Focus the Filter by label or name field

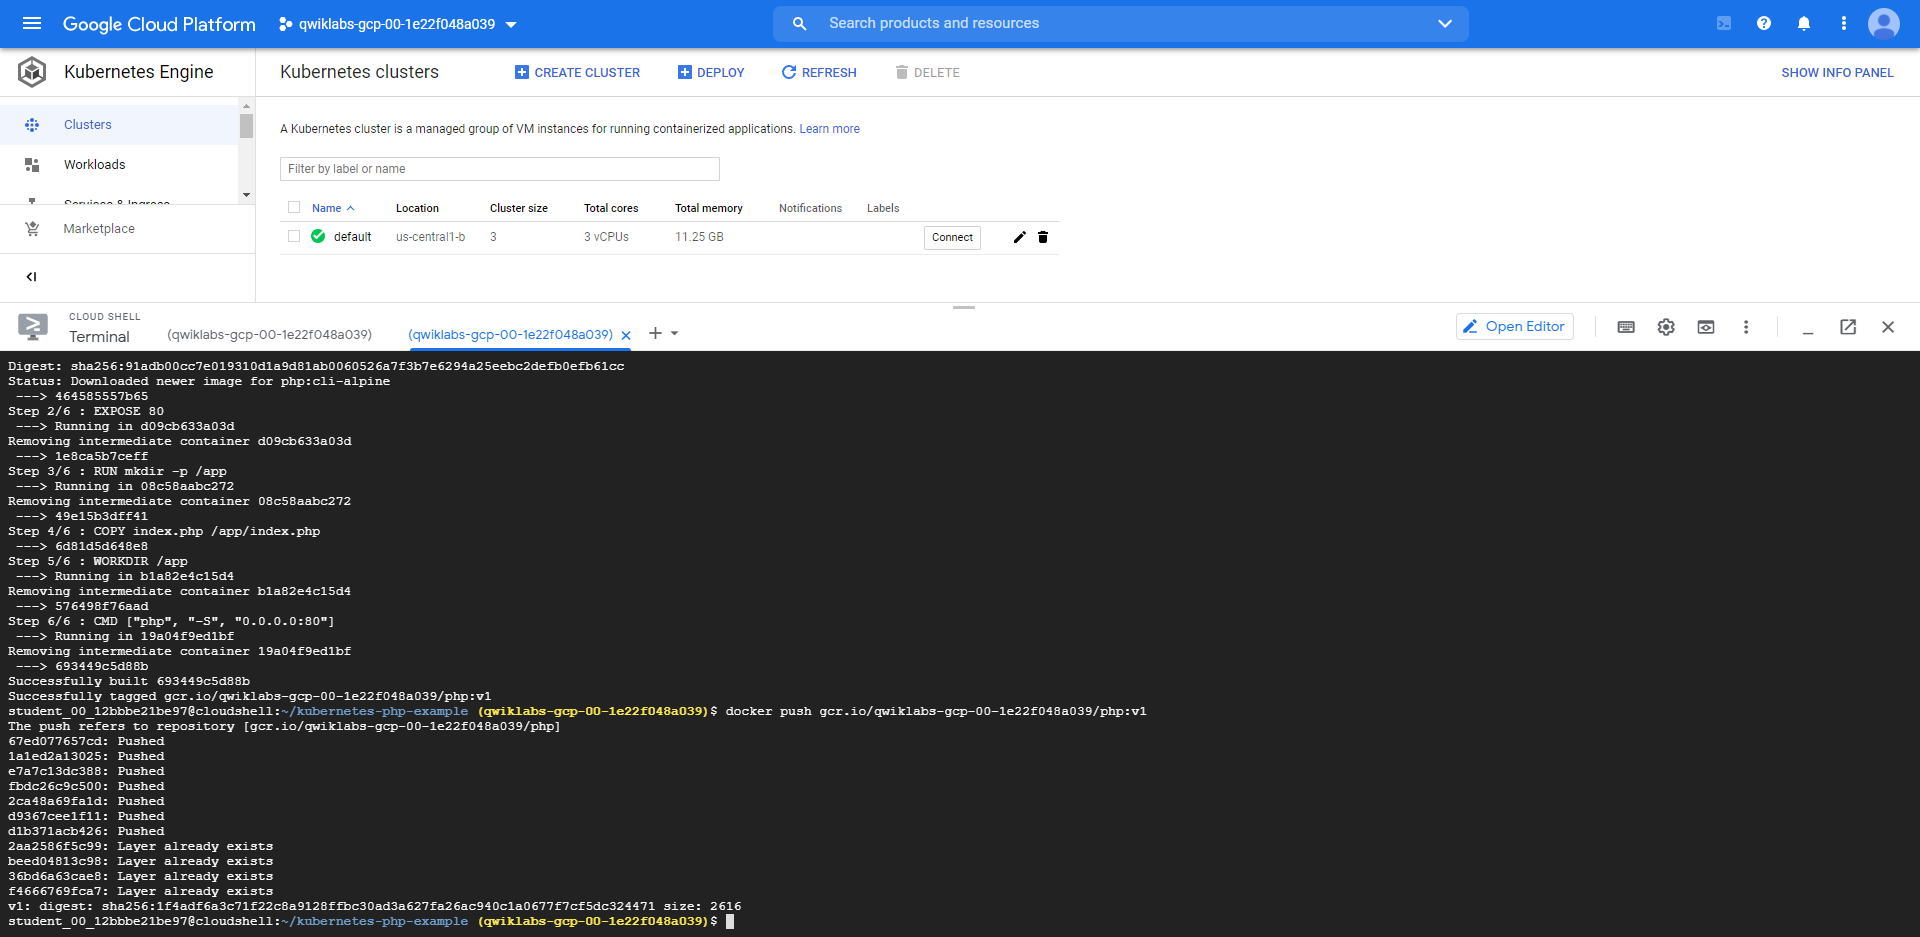click(x=500, y=169)
